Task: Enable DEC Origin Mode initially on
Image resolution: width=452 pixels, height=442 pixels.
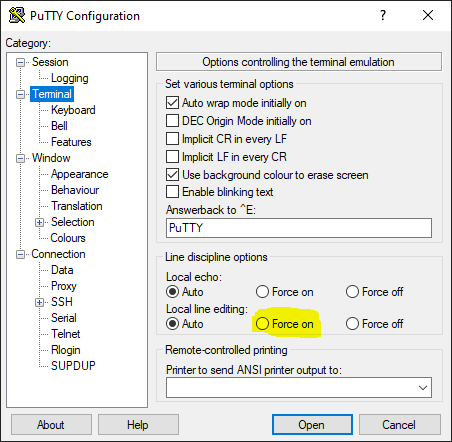Action: click(172, 121)
